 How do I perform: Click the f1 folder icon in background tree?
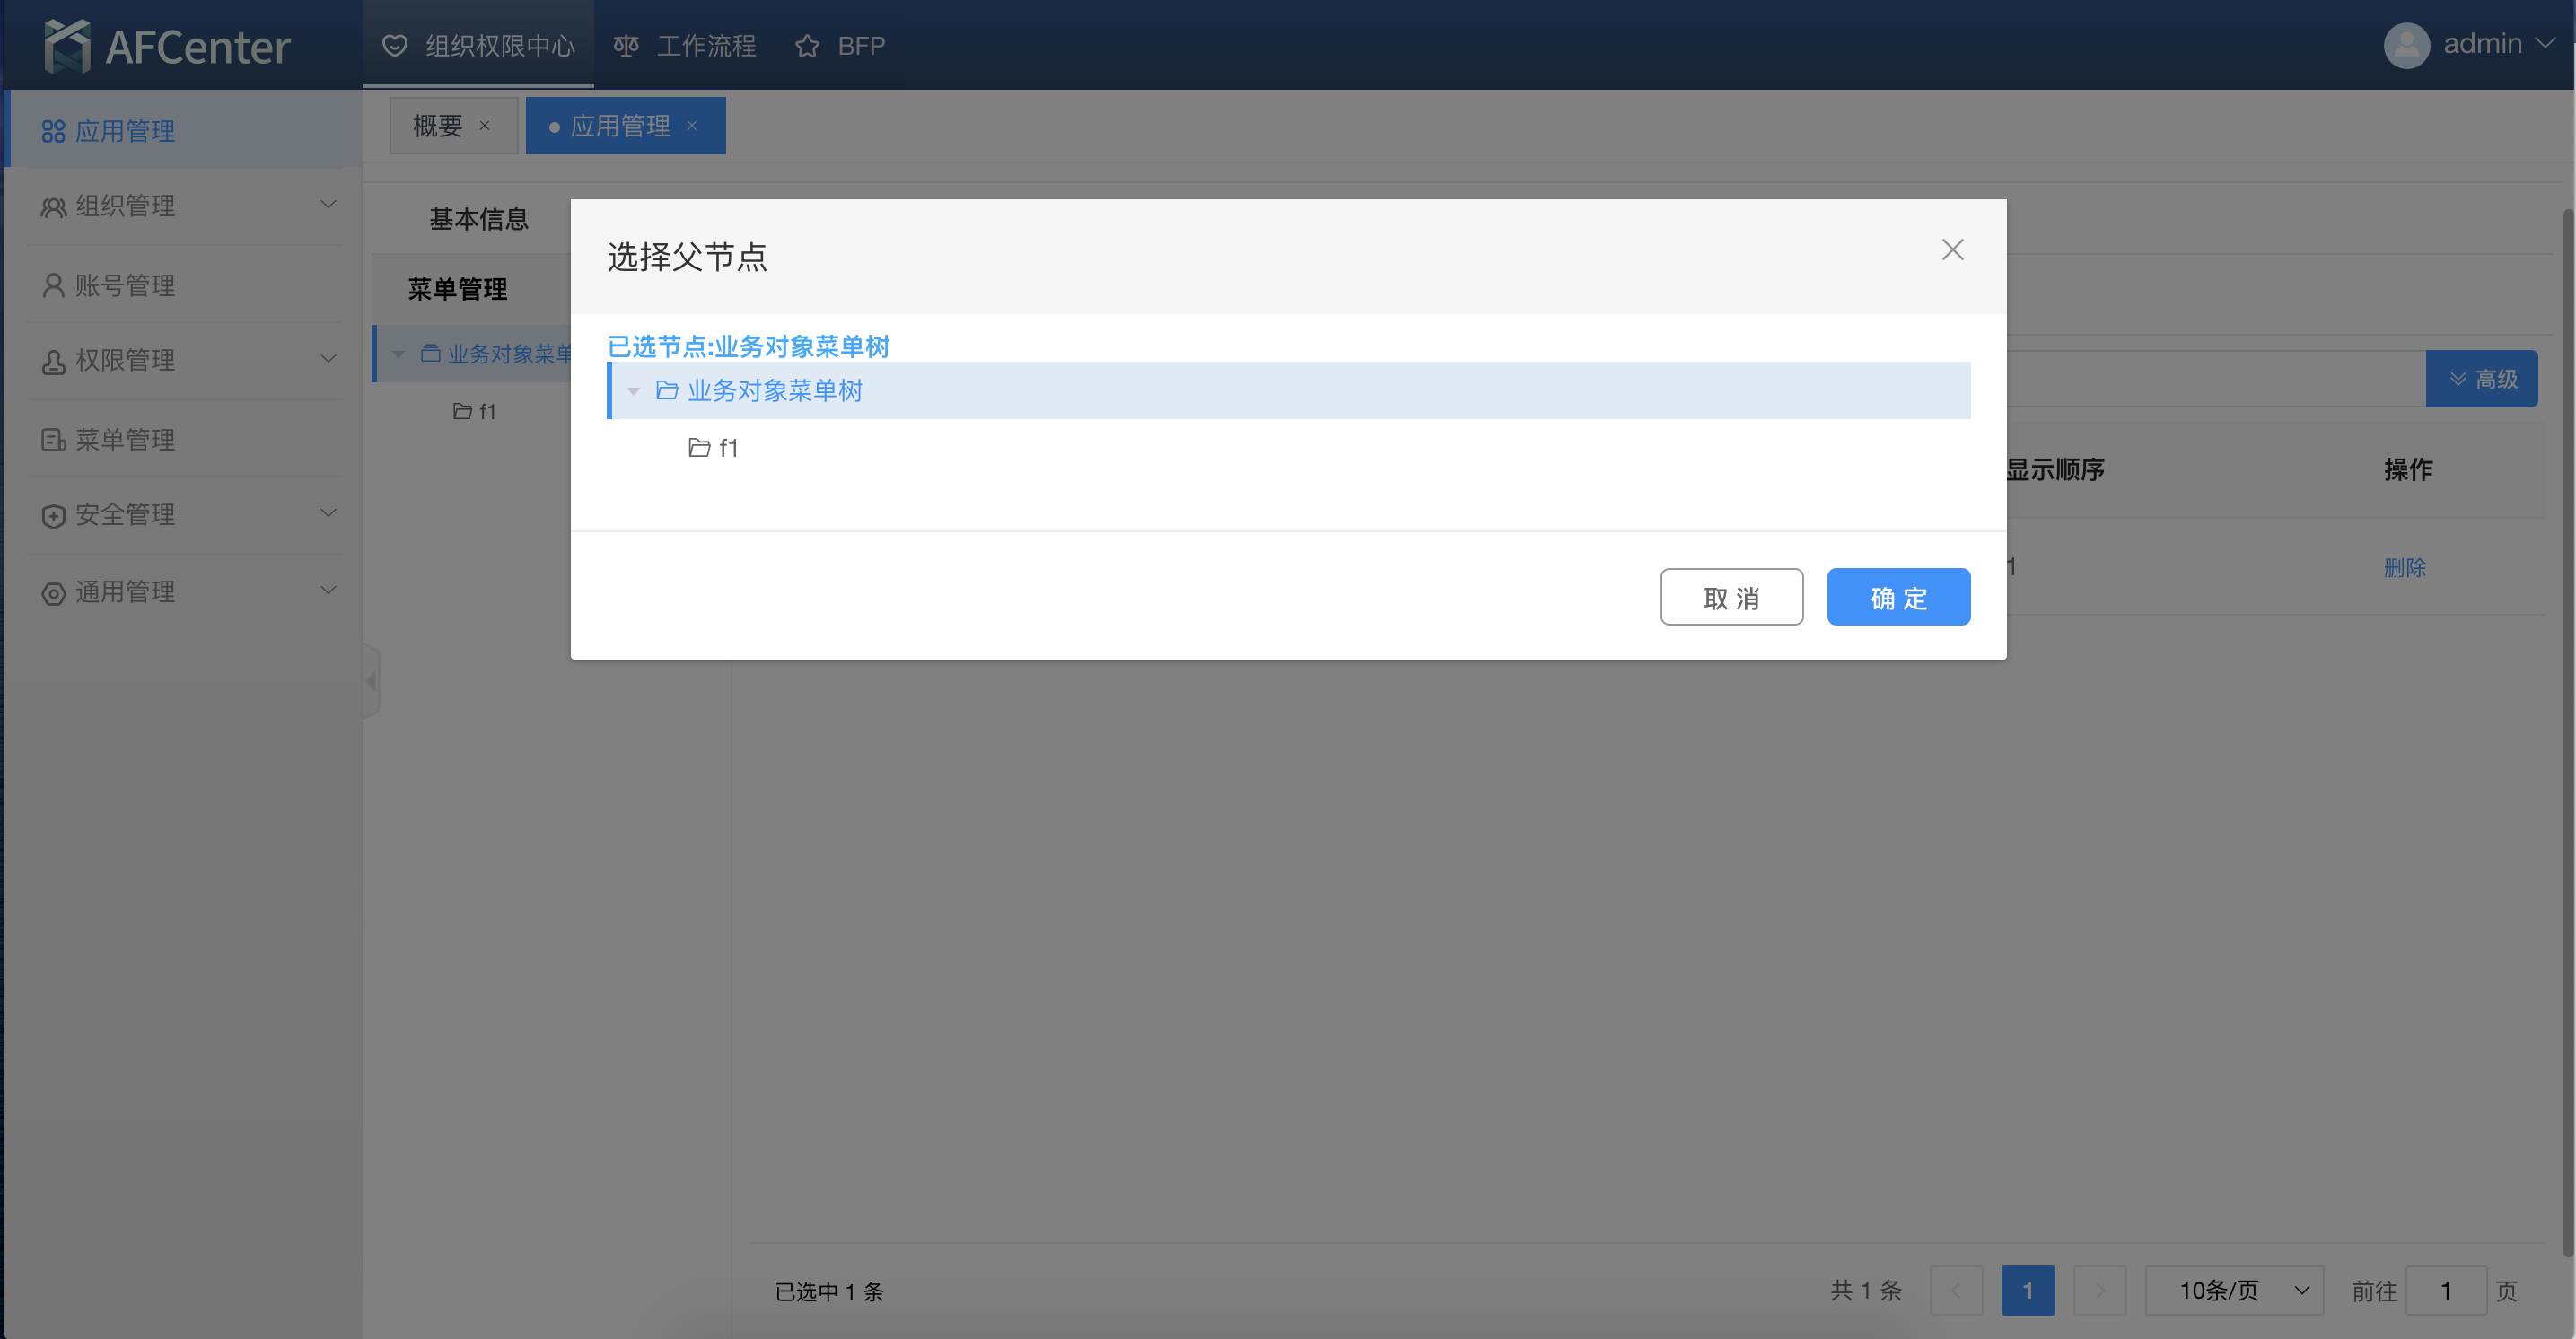(462, 411)
